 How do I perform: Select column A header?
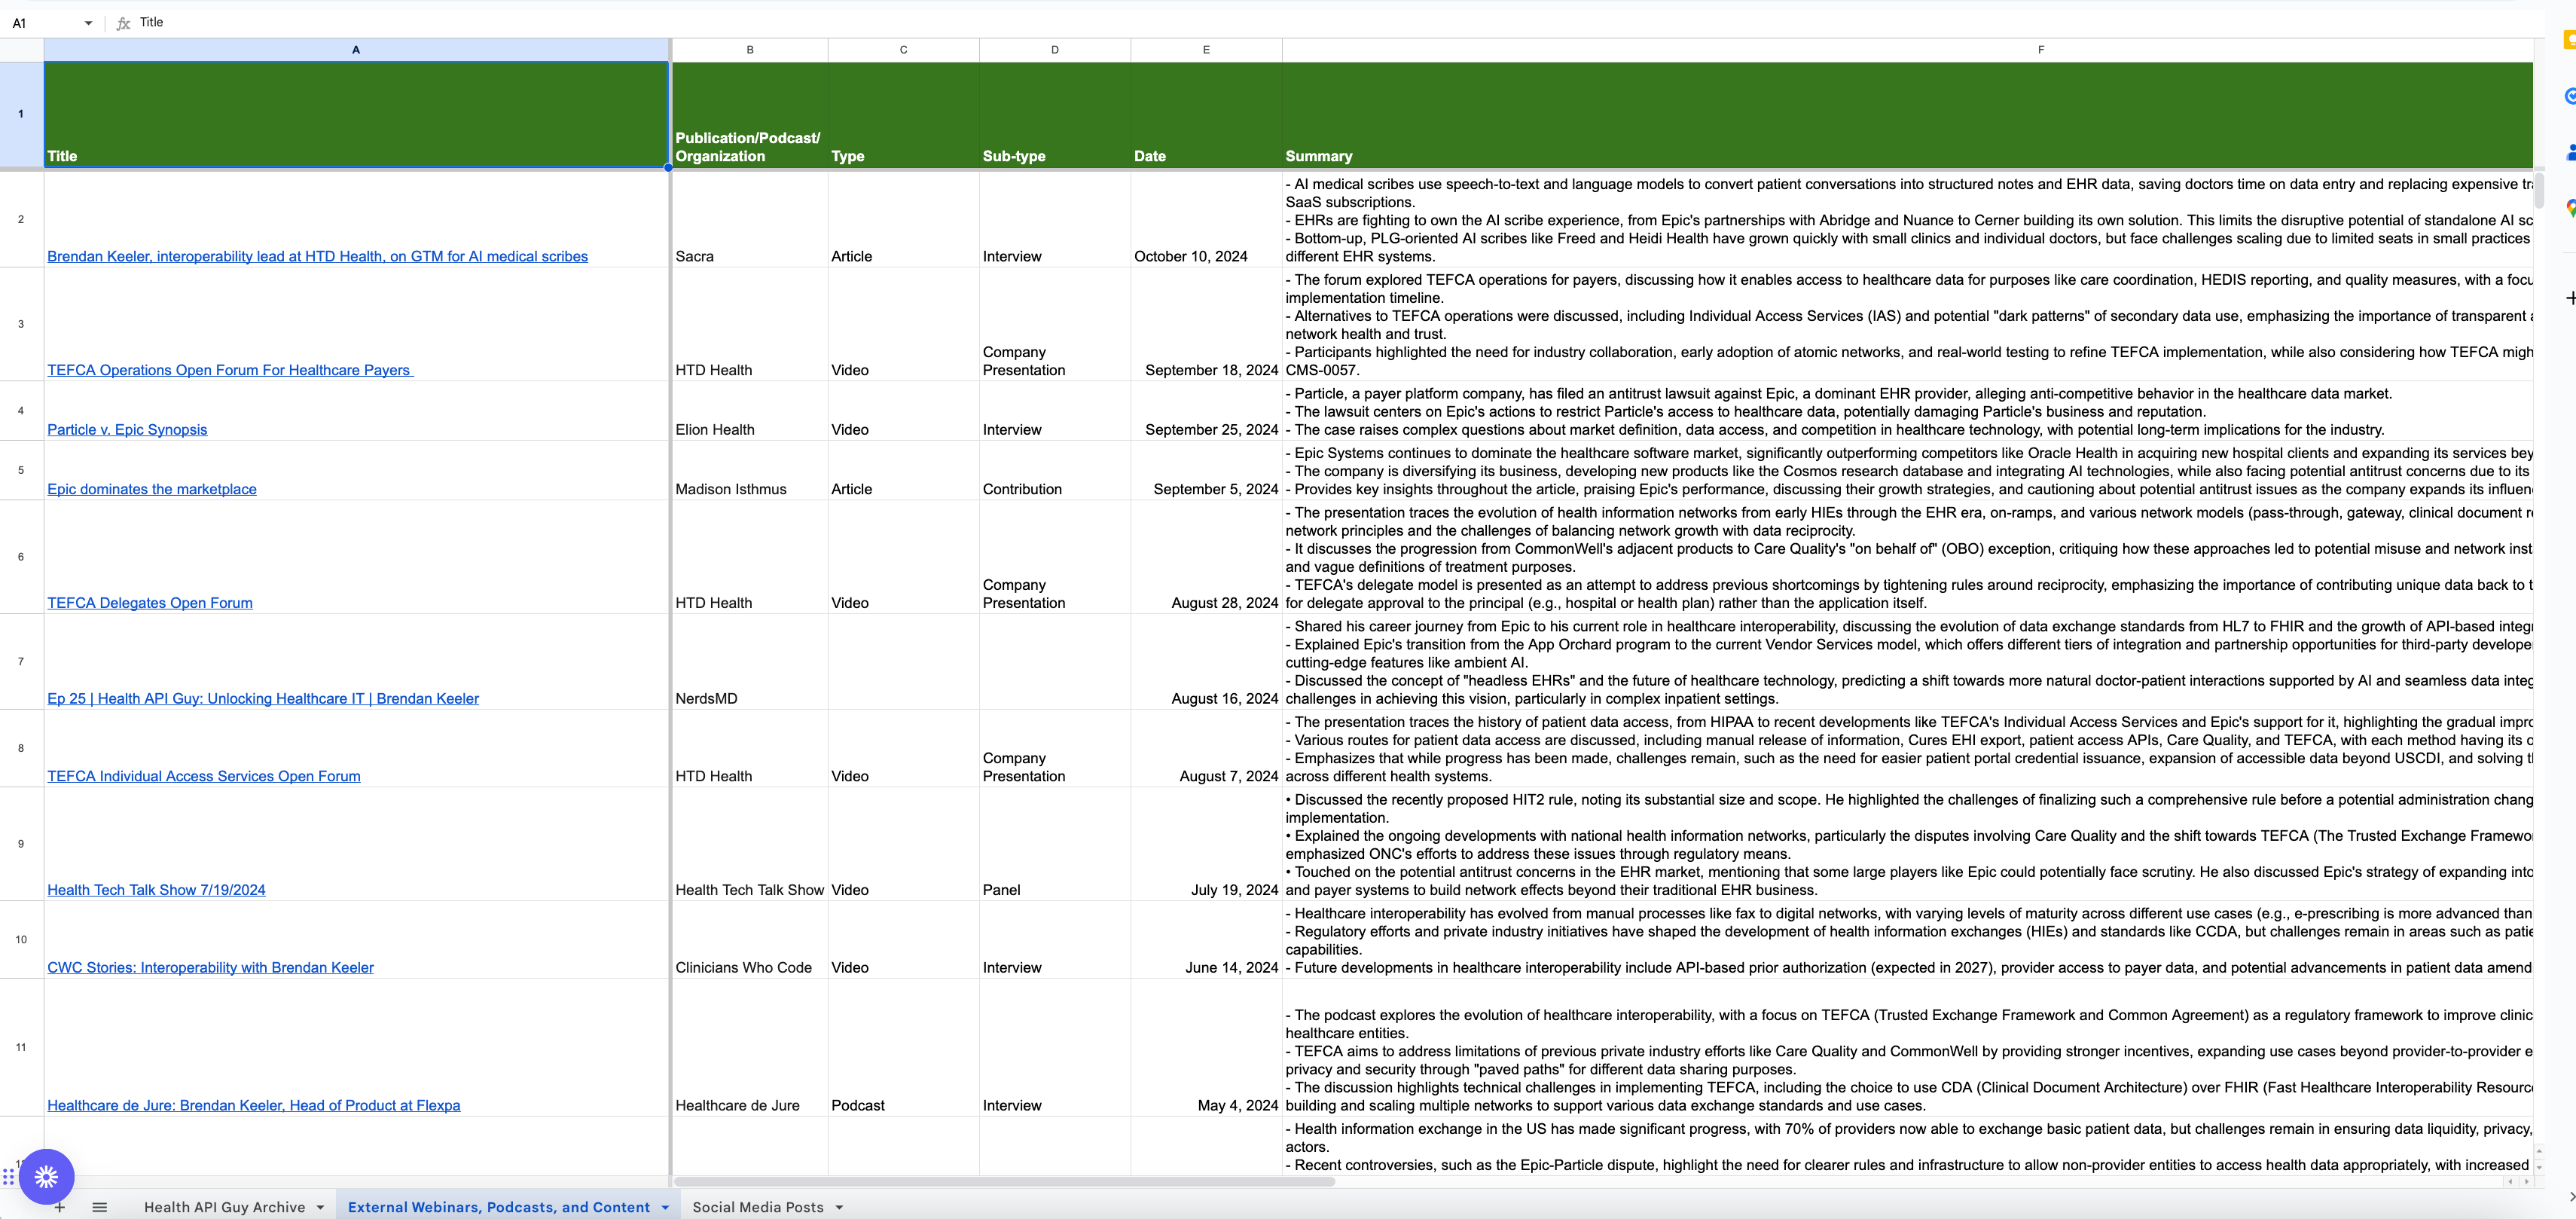click(356, 50)
